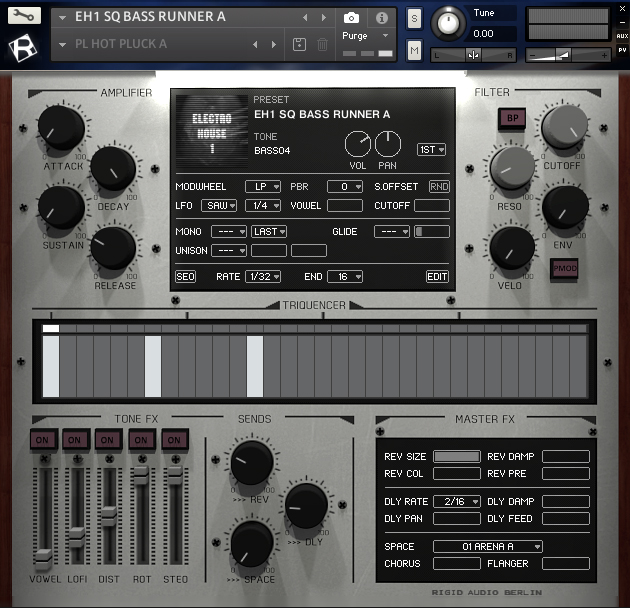630x608 pixels.
Task: Click the sequencer EDIT button
Action: click(x=437, y=276)
